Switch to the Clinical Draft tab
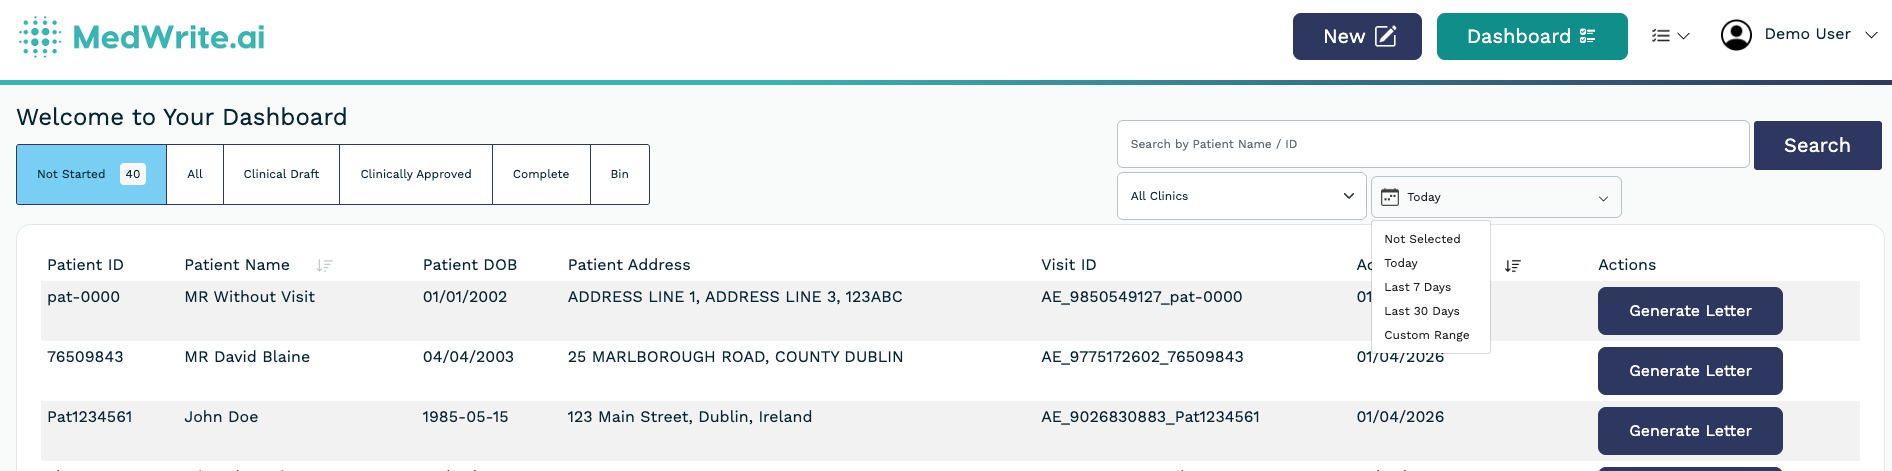1892x471 pixels. [x=281, y=174]
